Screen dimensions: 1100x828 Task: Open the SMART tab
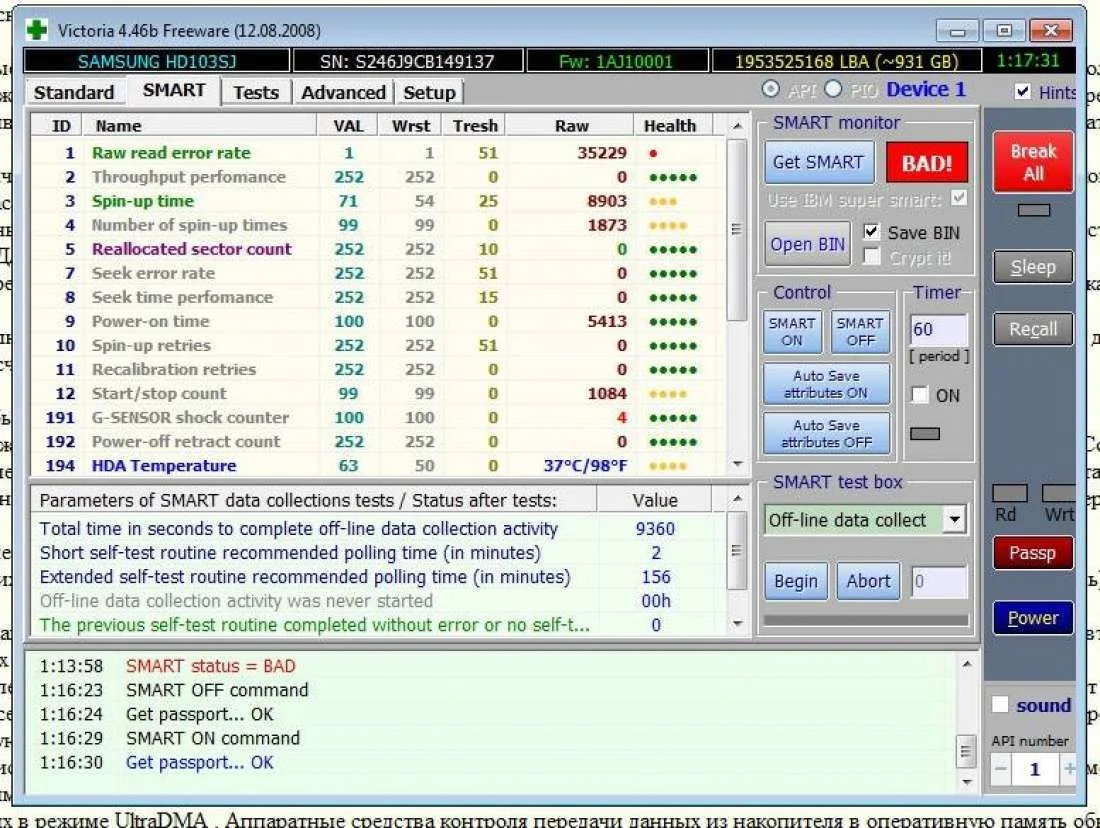174,91
